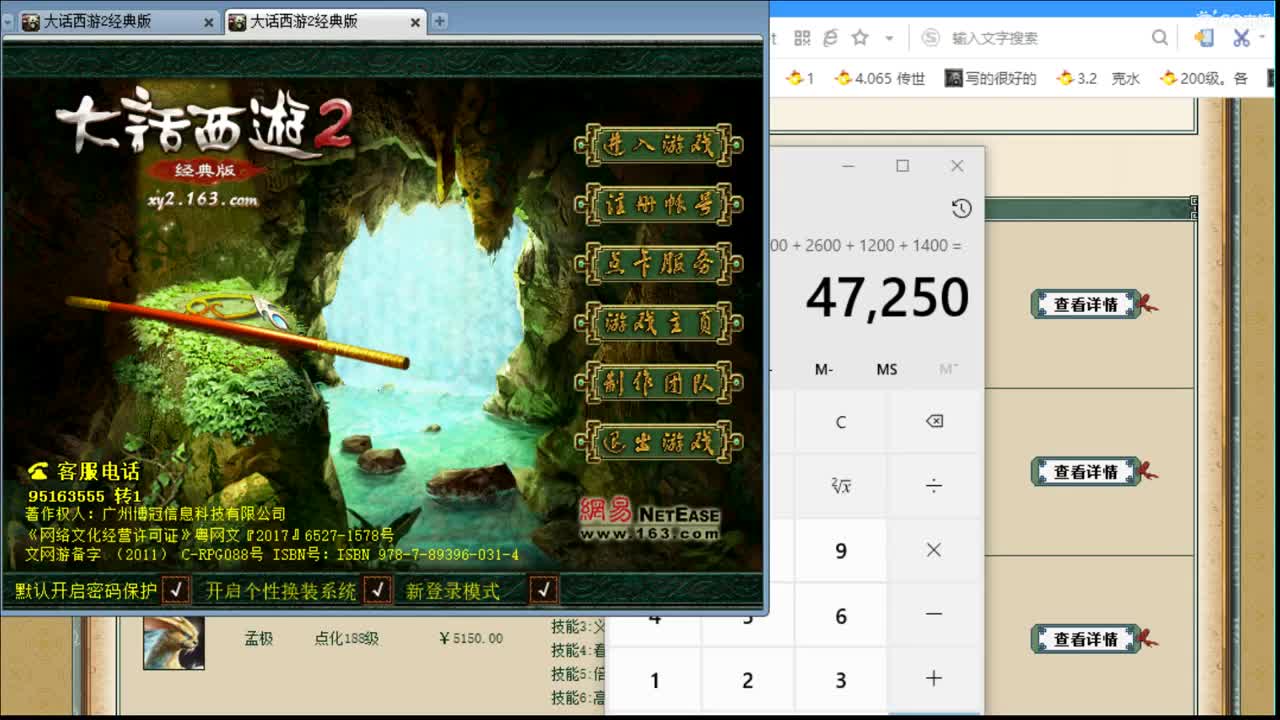This screenshot has width=1280, height=720.
Task: Click the 3 key on the calculator
Action: click(840, 680)
